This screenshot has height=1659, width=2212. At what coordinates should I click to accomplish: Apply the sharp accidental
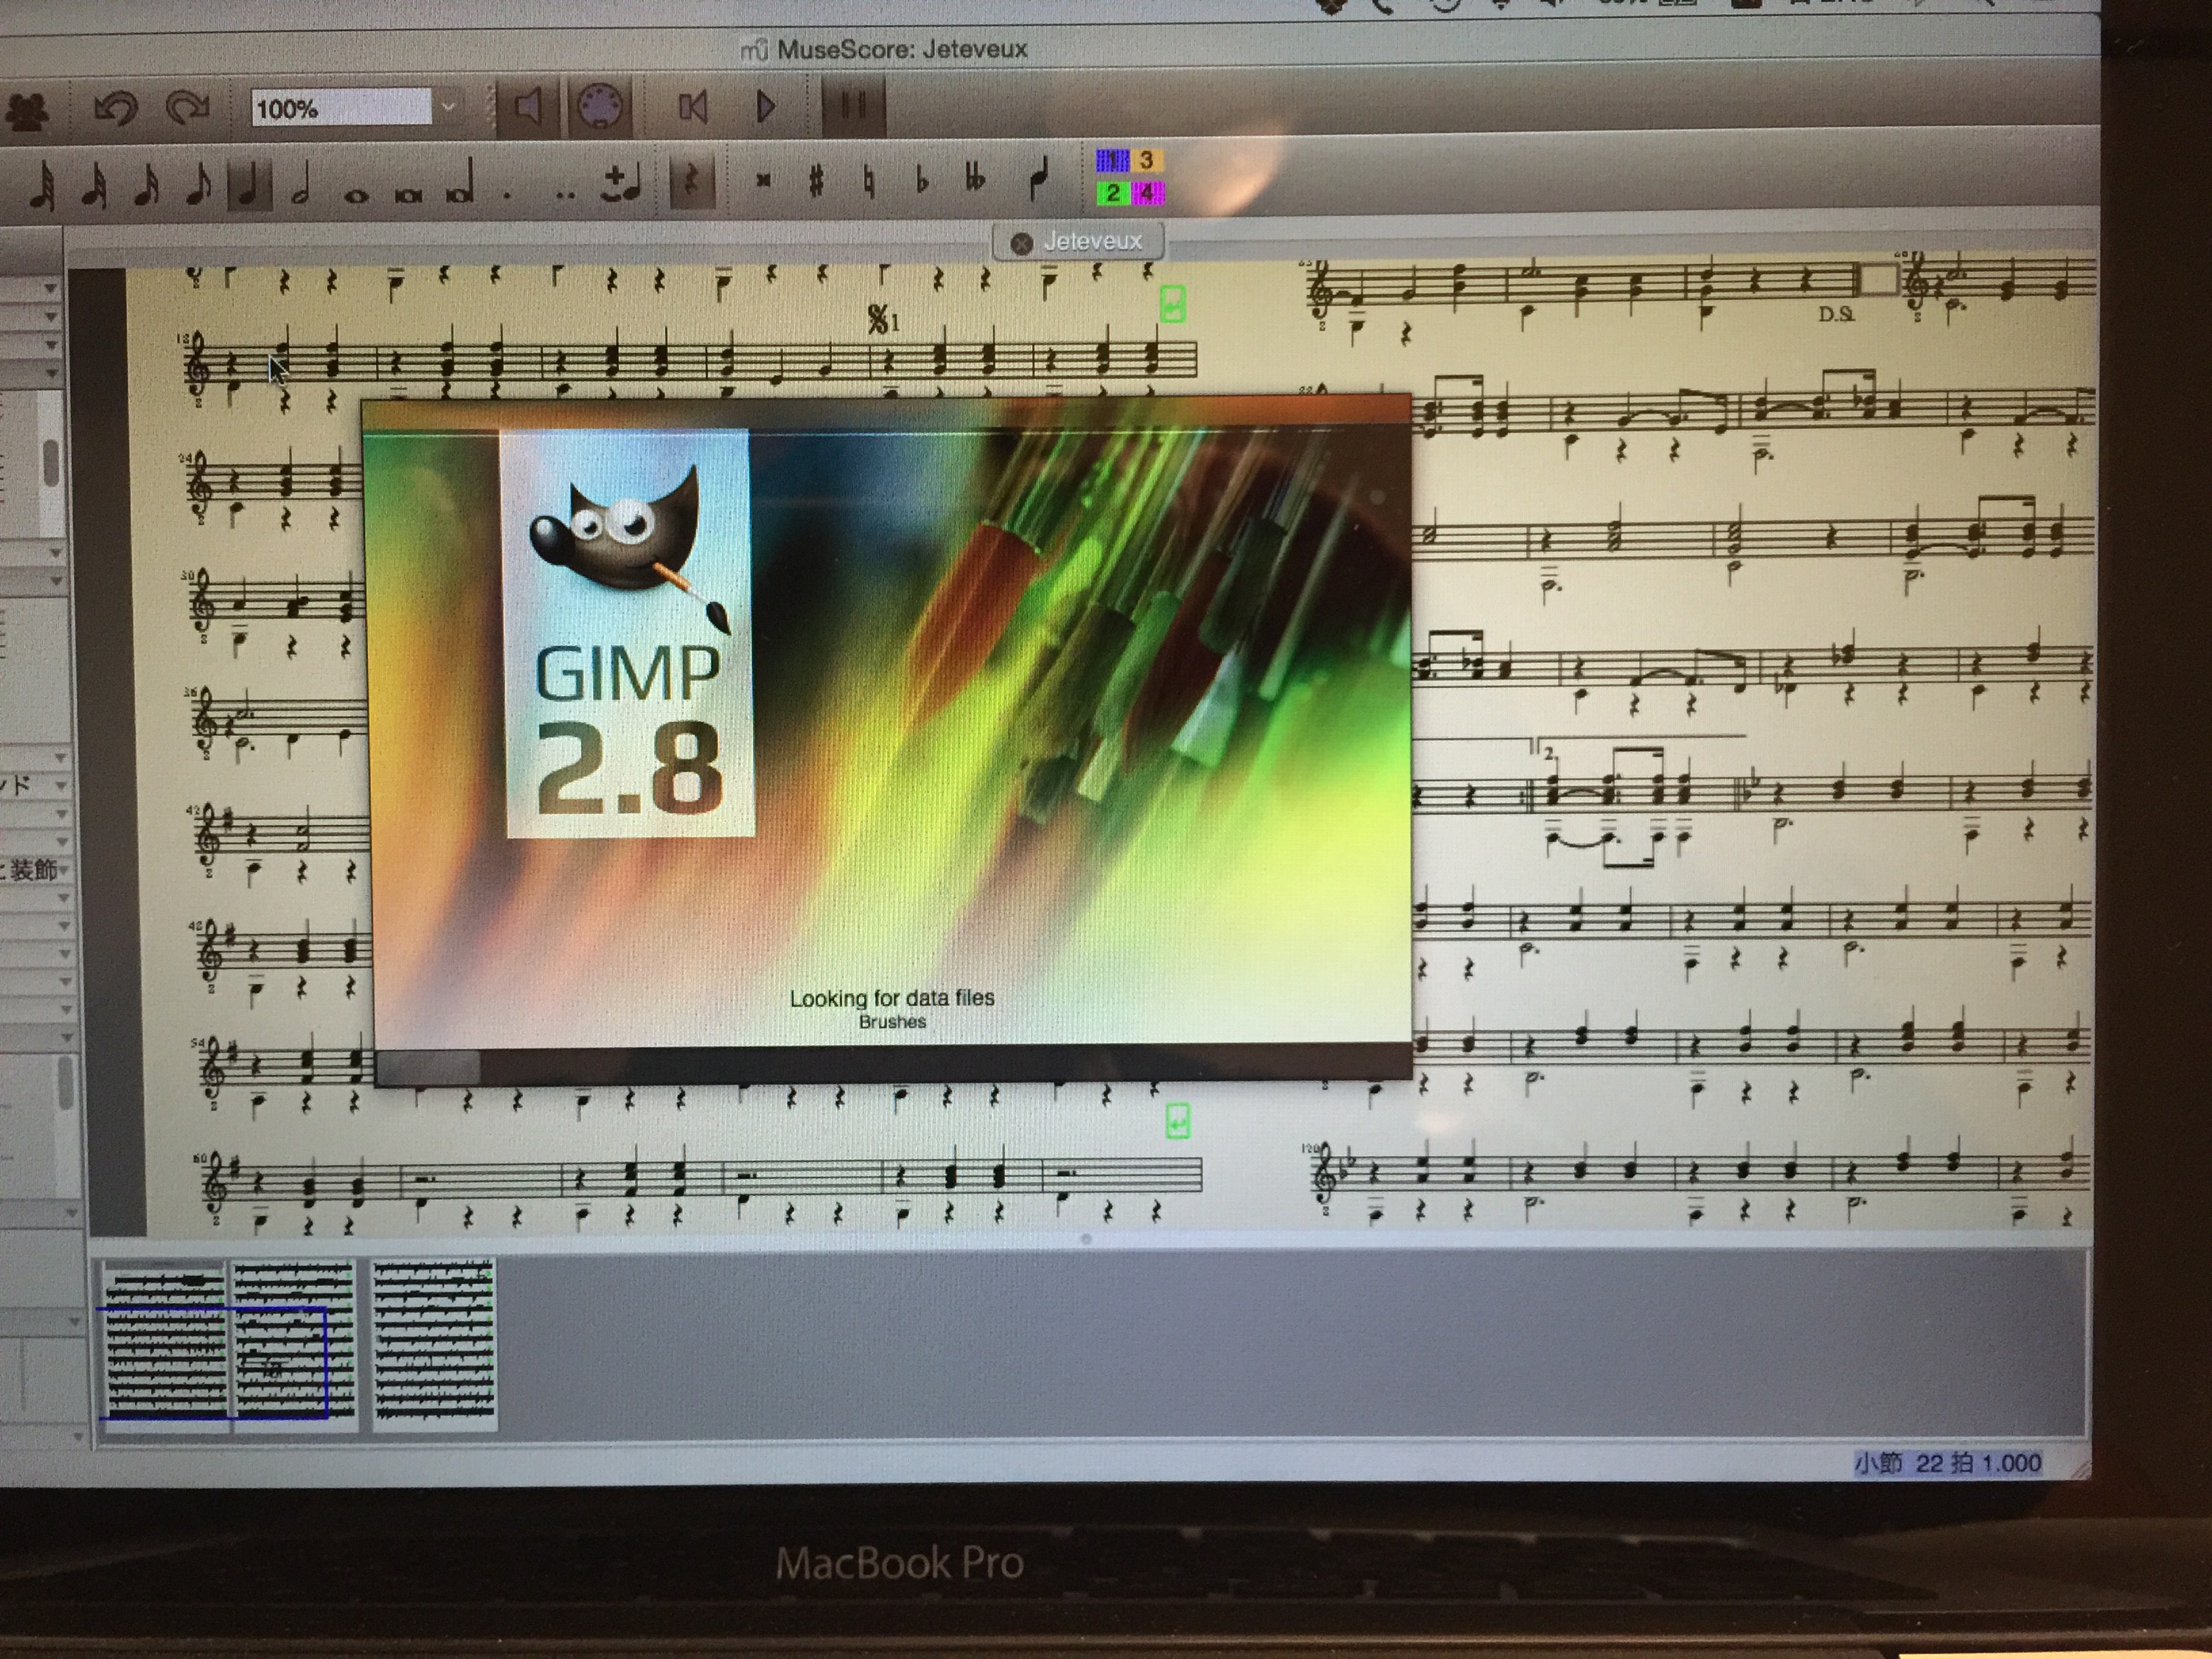[816, 181]
